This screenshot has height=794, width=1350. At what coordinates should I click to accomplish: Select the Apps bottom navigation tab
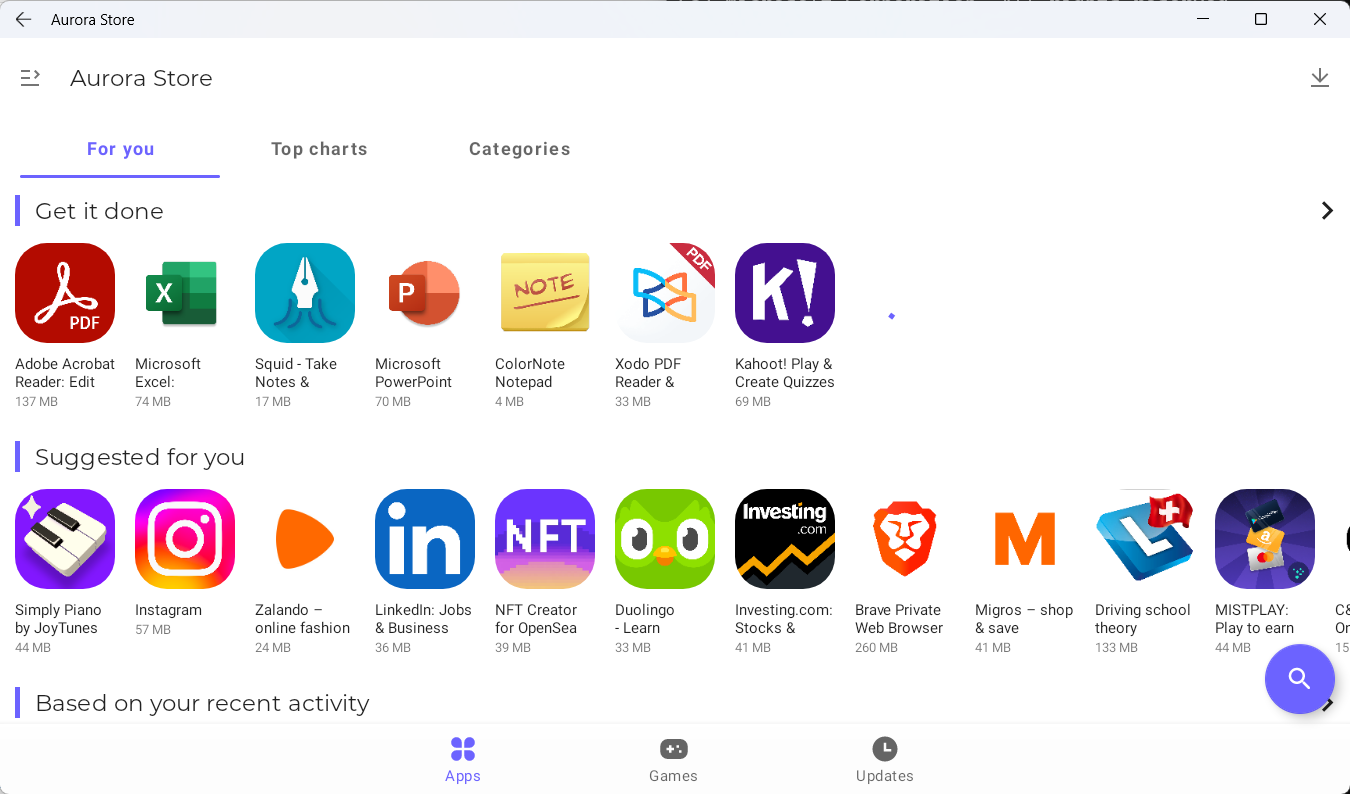[x=463, y=760]
